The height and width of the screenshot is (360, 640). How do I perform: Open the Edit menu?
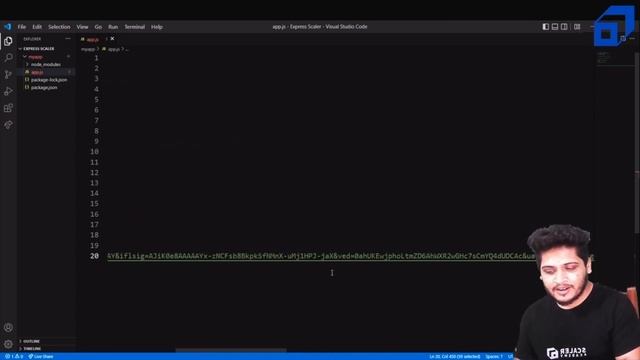(x=37, y=27)
